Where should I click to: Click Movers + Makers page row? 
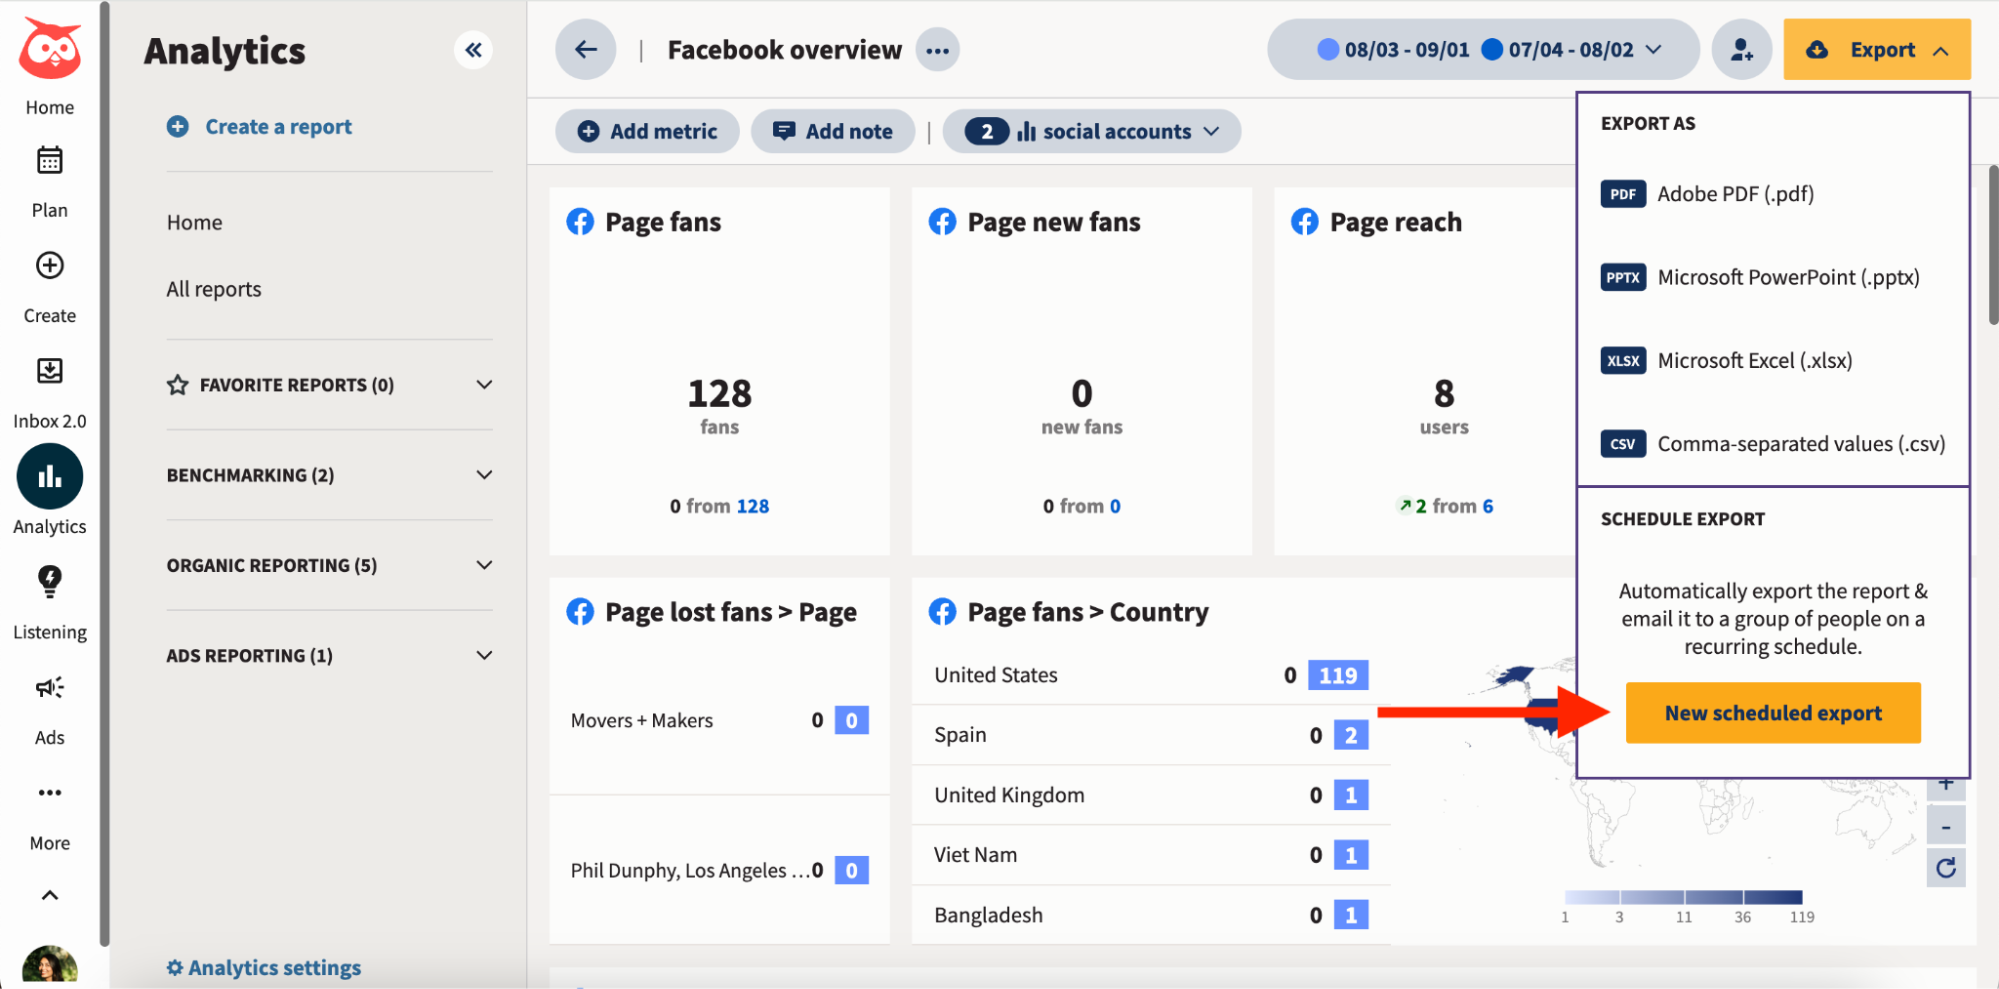[719, 720]
